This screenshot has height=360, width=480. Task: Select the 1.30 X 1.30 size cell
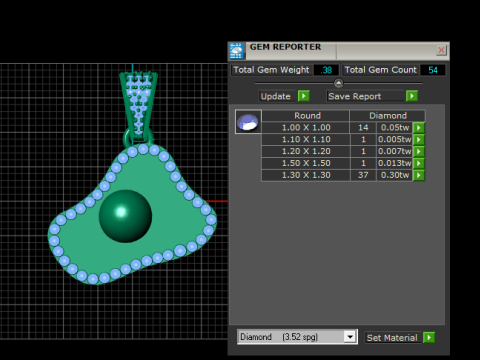click(x=306, y=175)
